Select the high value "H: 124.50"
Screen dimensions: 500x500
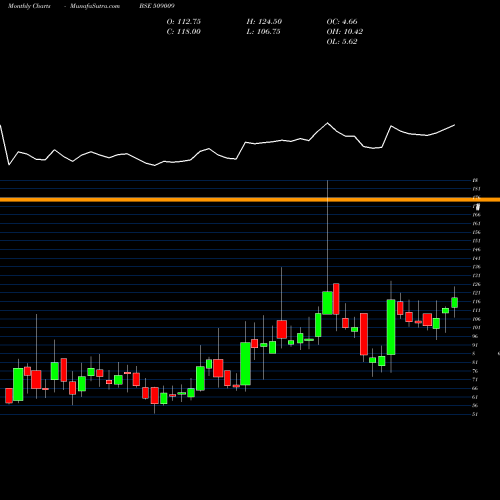point(264,22)
